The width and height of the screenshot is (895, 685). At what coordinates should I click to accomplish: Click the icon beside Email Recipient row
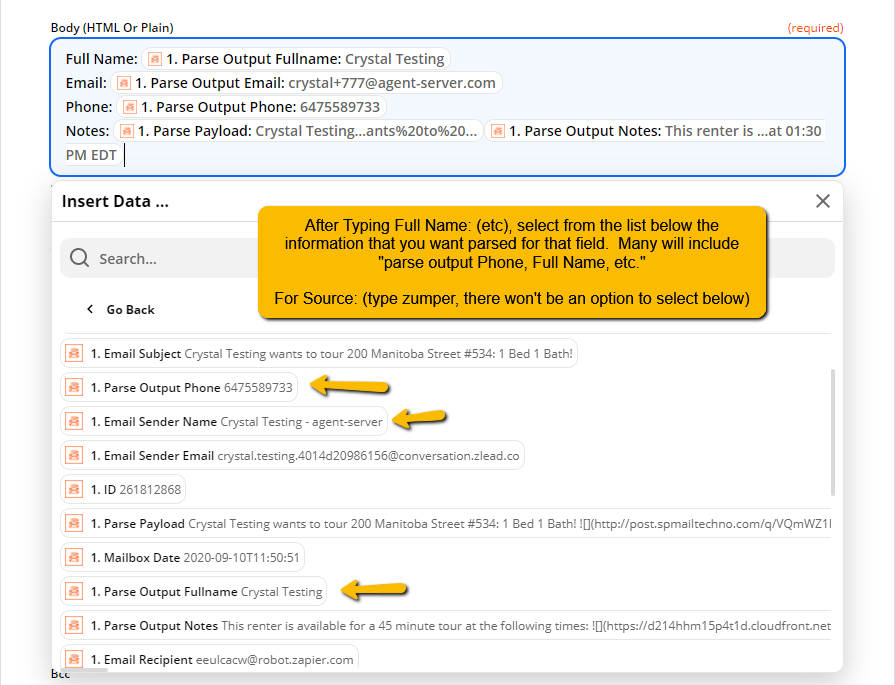point(74,659)
